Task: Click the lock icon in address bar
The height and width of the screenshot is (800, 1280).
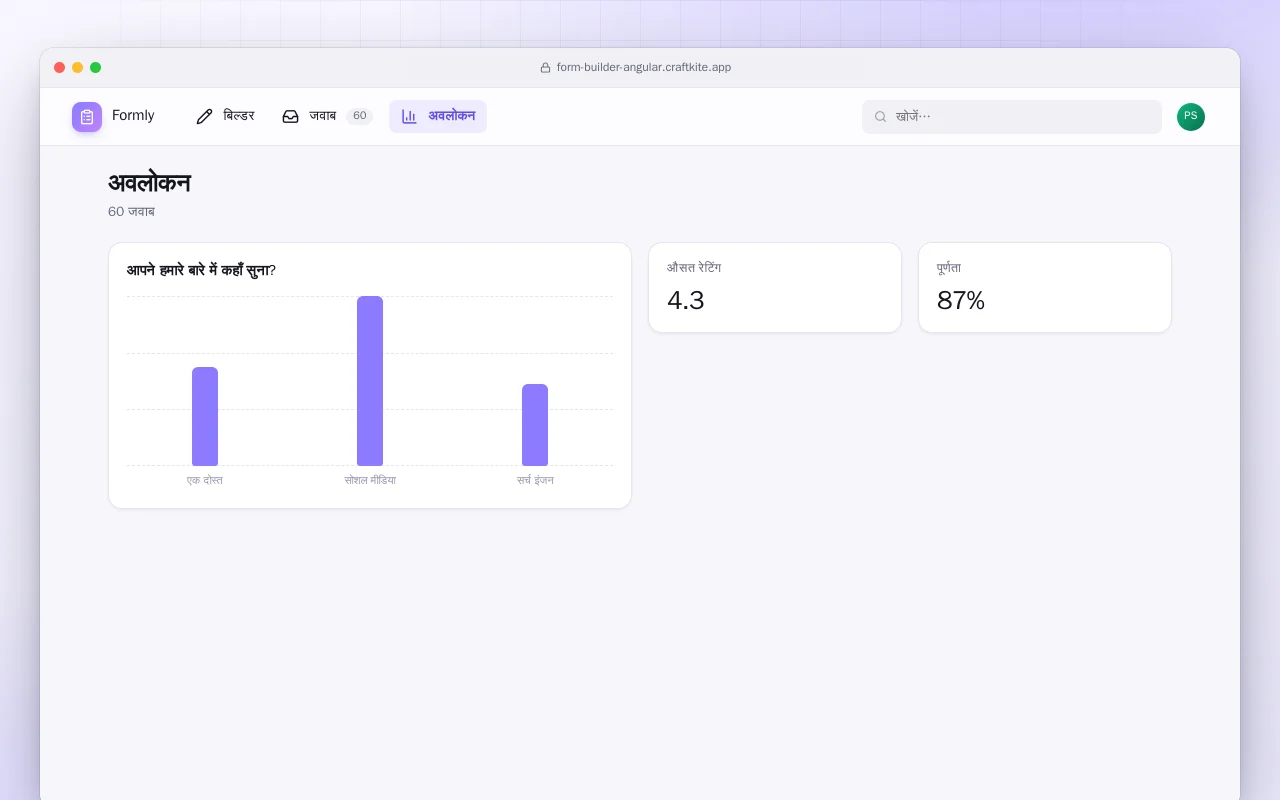Action: click(545, 68)
